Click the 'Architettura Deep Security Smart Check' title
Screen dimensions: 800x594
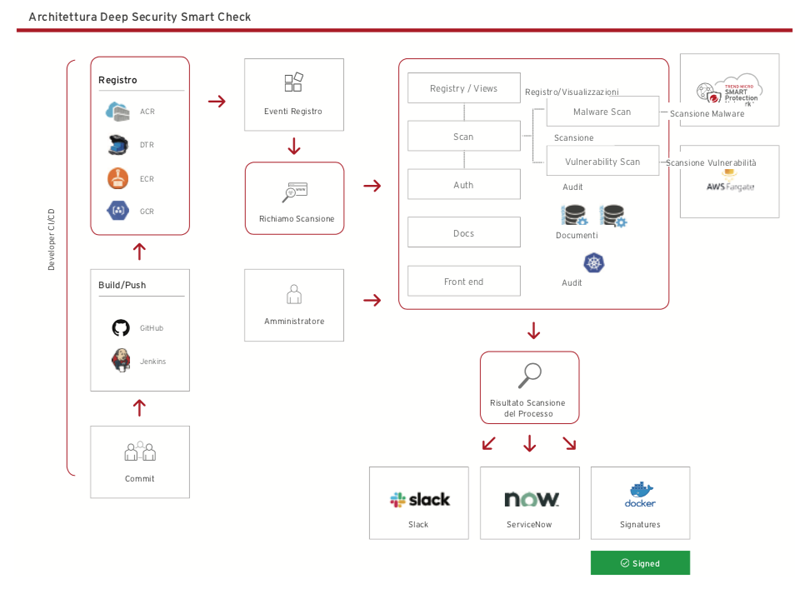140,17
